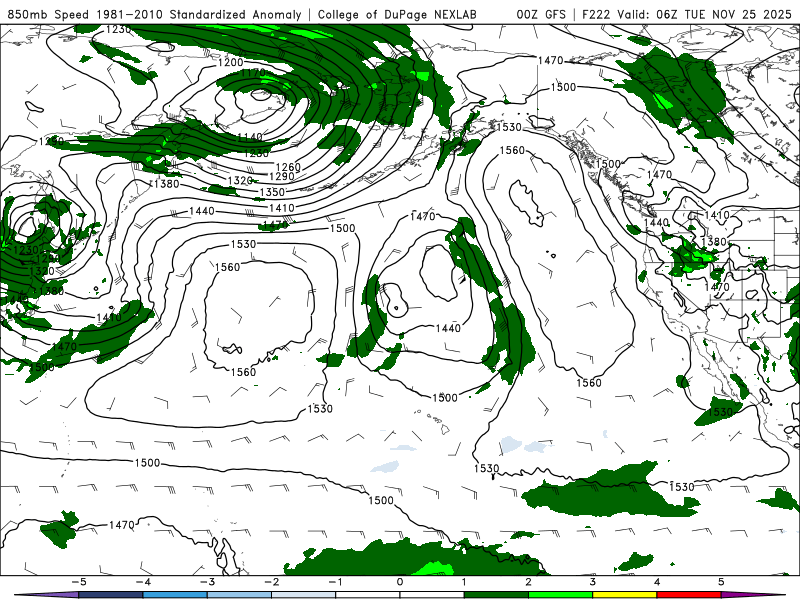Click the colorbar tick label '0'

pyautogui.click(x=400, y=582)
